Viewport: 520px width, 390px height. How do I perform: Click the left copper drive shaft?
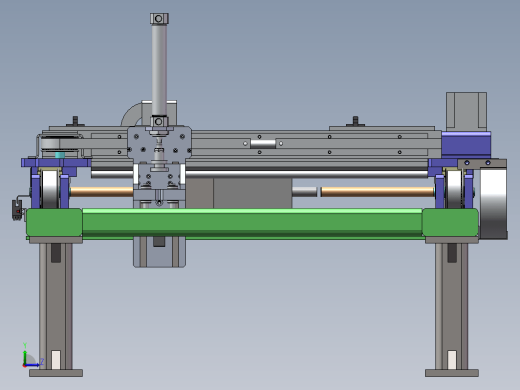(102, 192)
